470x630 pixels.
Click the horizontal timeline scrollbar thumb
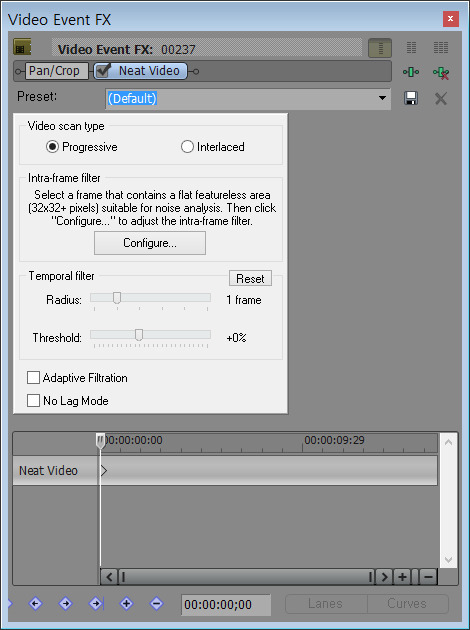(247, 577)
